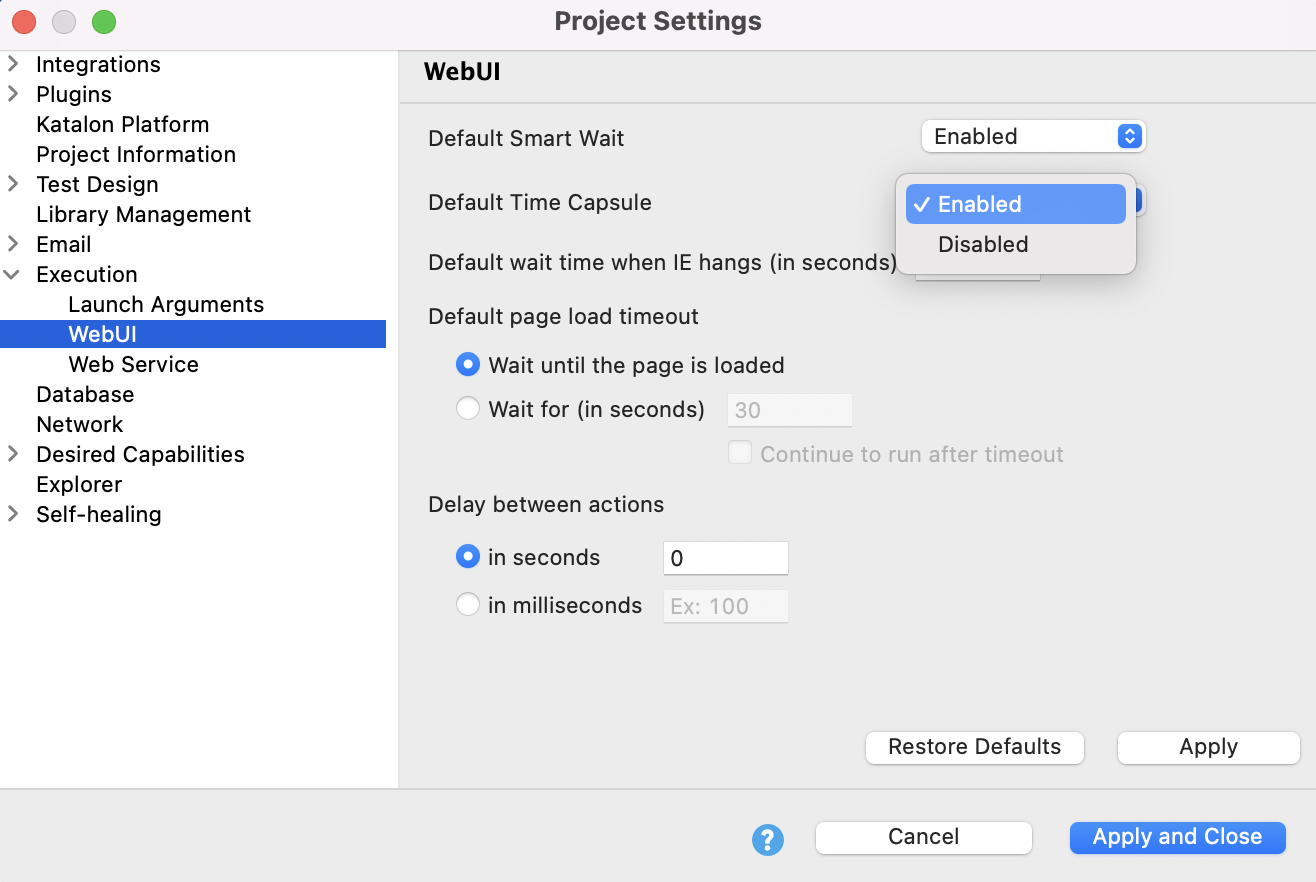Choose delay 'in milliseconds' radio button
Image resolution: width=1316 pixels, height=882 pixels.
(x=467, y=605)
